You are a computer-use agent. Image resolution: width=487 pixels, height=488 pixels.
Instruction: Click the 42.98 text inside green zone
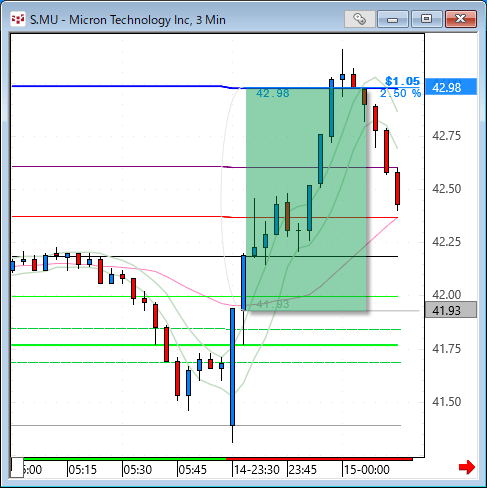[273, 93]
